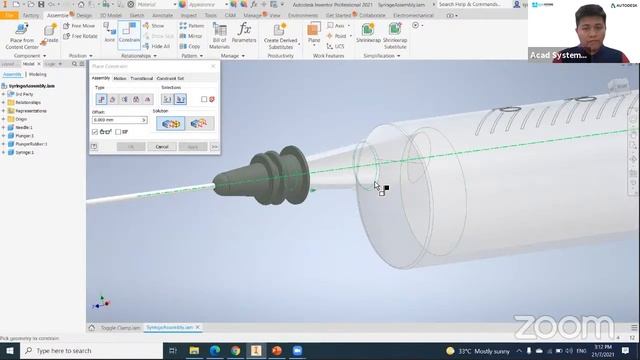Click the Shrinkwrap tool
Image resolution: width=640 pixels, height=360 pixels.
pos(368,33)
